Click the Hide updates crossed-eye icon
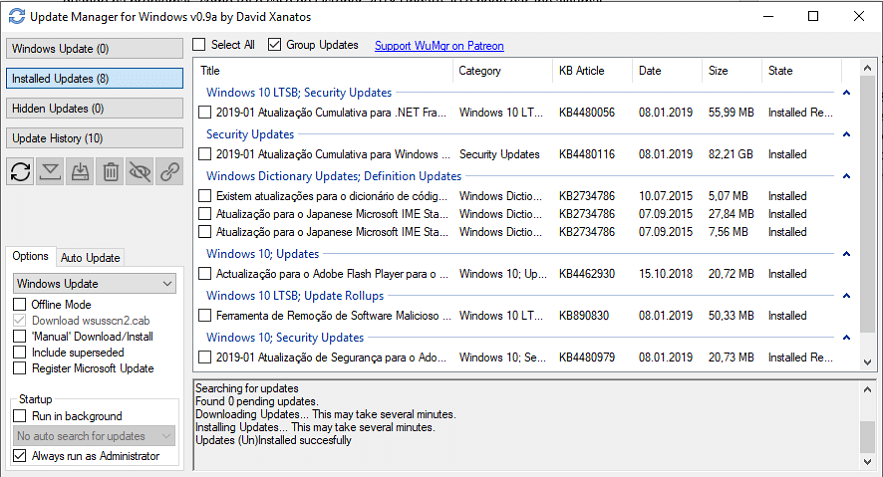Image resolution: width=883 pixels, height=477 pixels. click(x=140, y=171)
